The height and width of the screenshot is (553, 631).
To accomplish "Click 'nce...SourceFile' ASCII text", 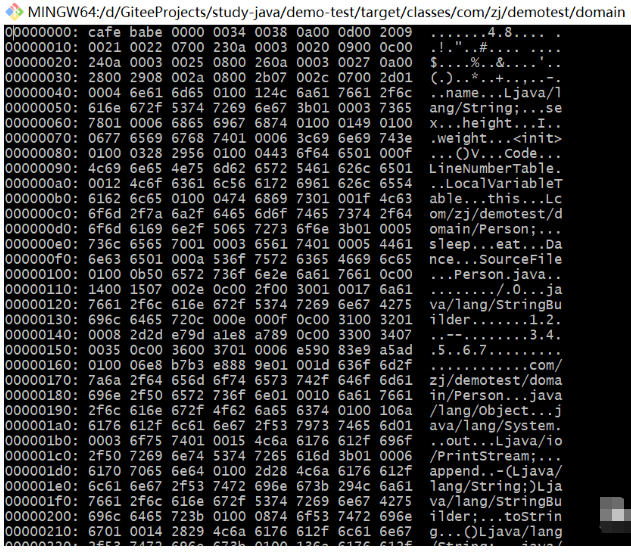I will pos(495,259).
